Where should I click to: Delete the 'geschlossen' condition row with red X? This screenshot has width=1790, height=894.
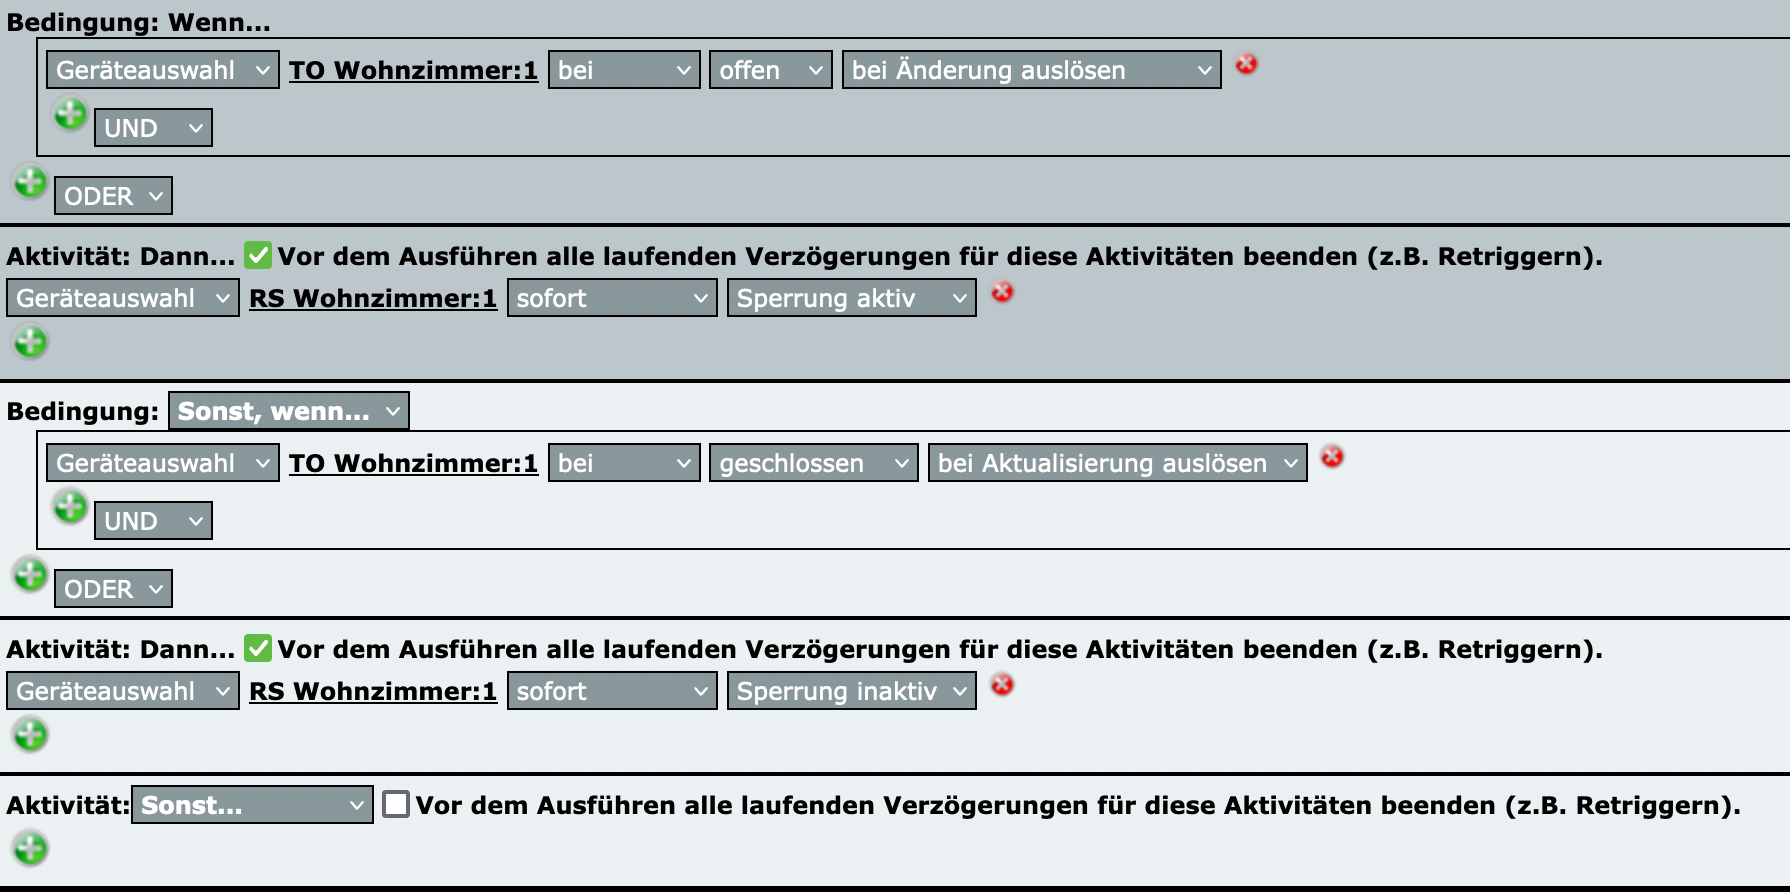click(x=1332, y=458)
